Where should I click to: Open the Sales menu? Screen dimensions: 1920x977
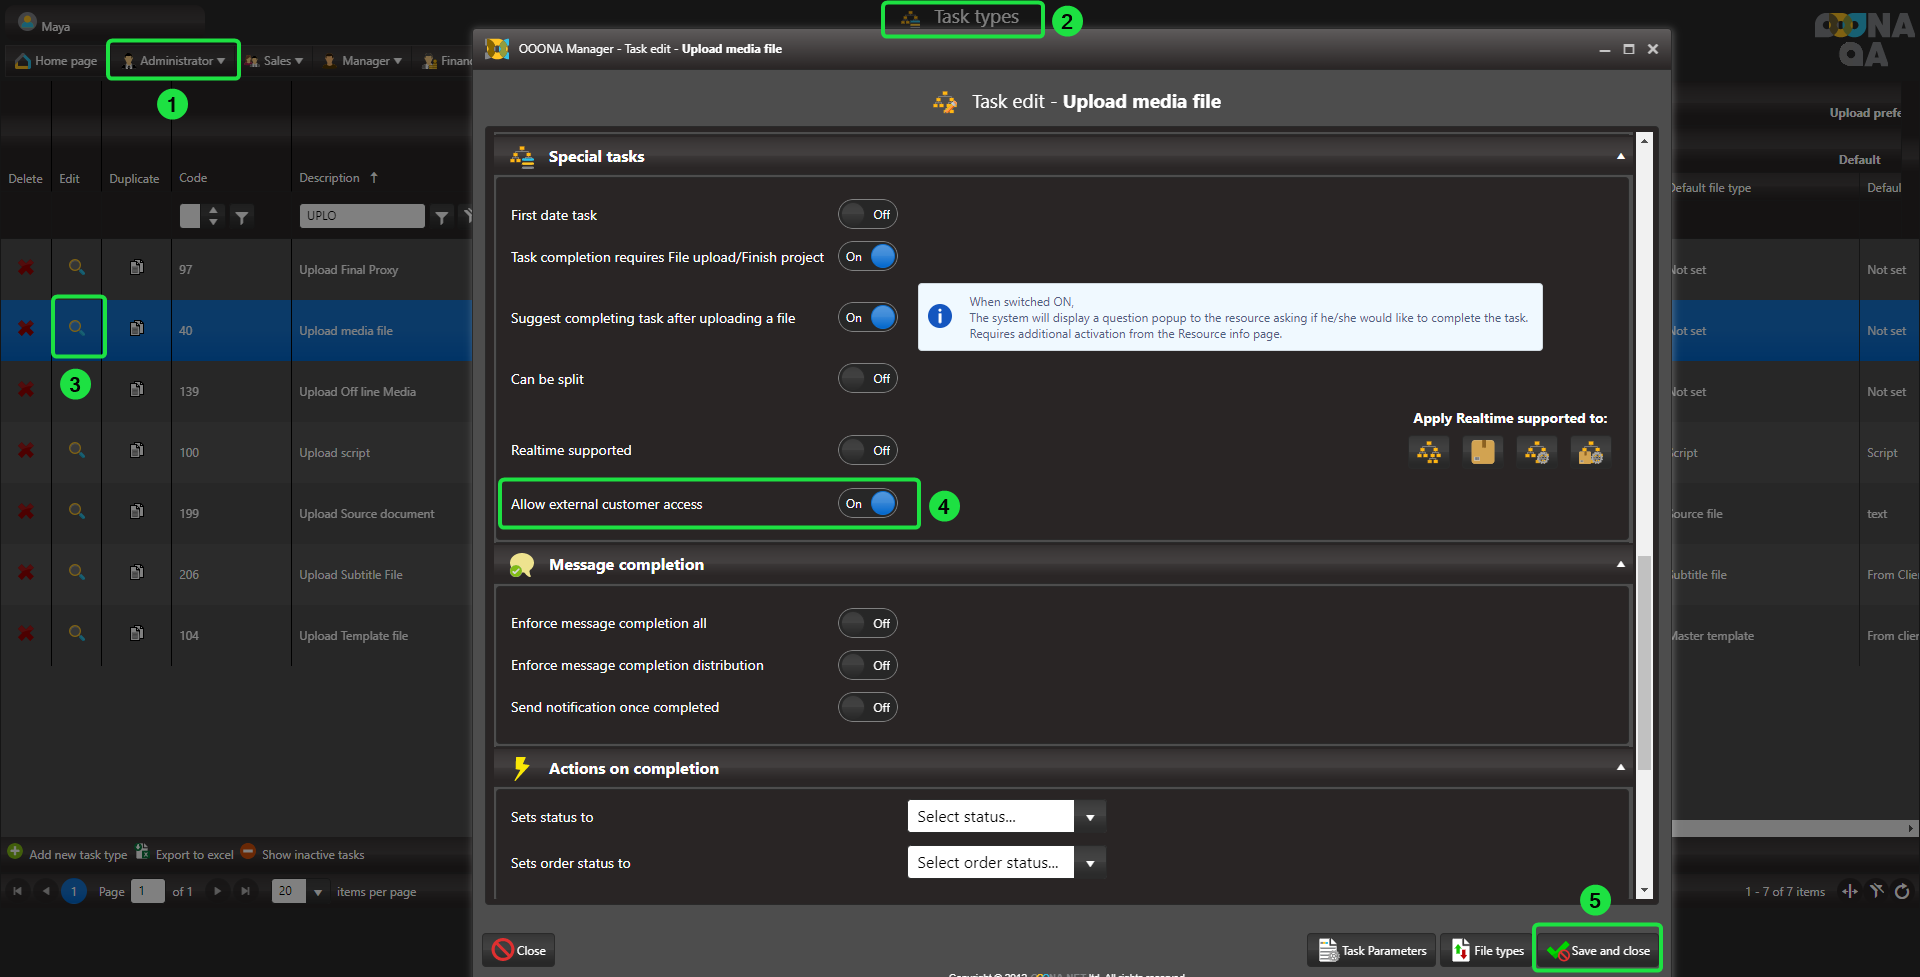coord(276,61)
